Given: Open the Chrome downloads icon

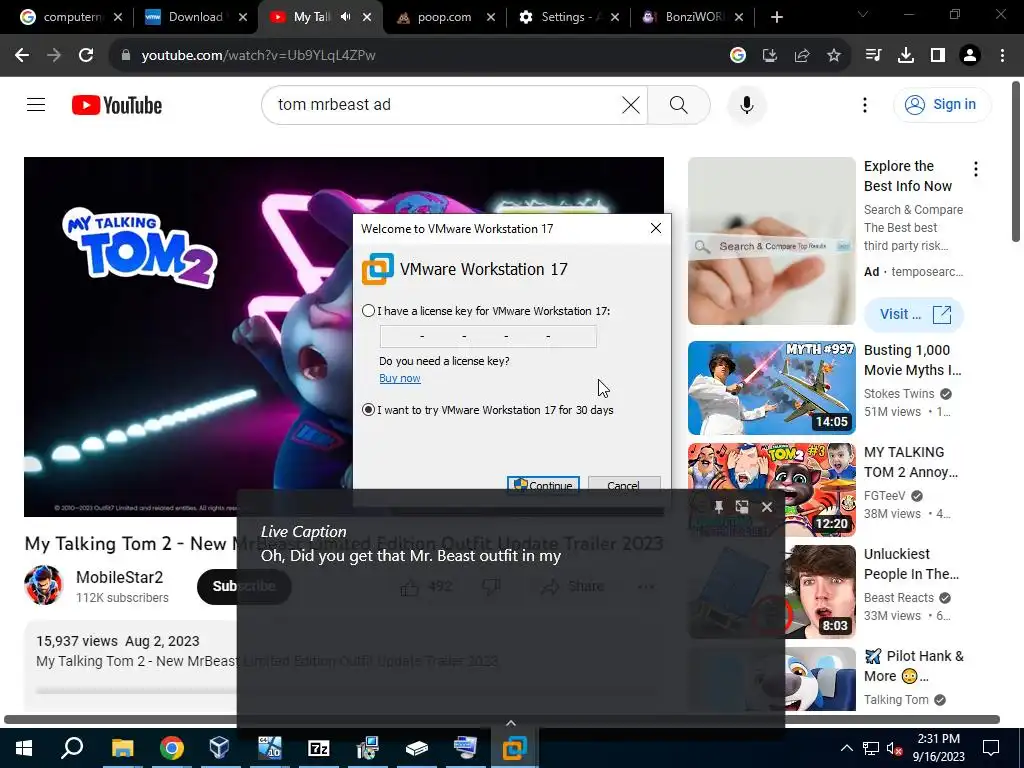Looking at the screenshot, I should click(x=906, y=56).
